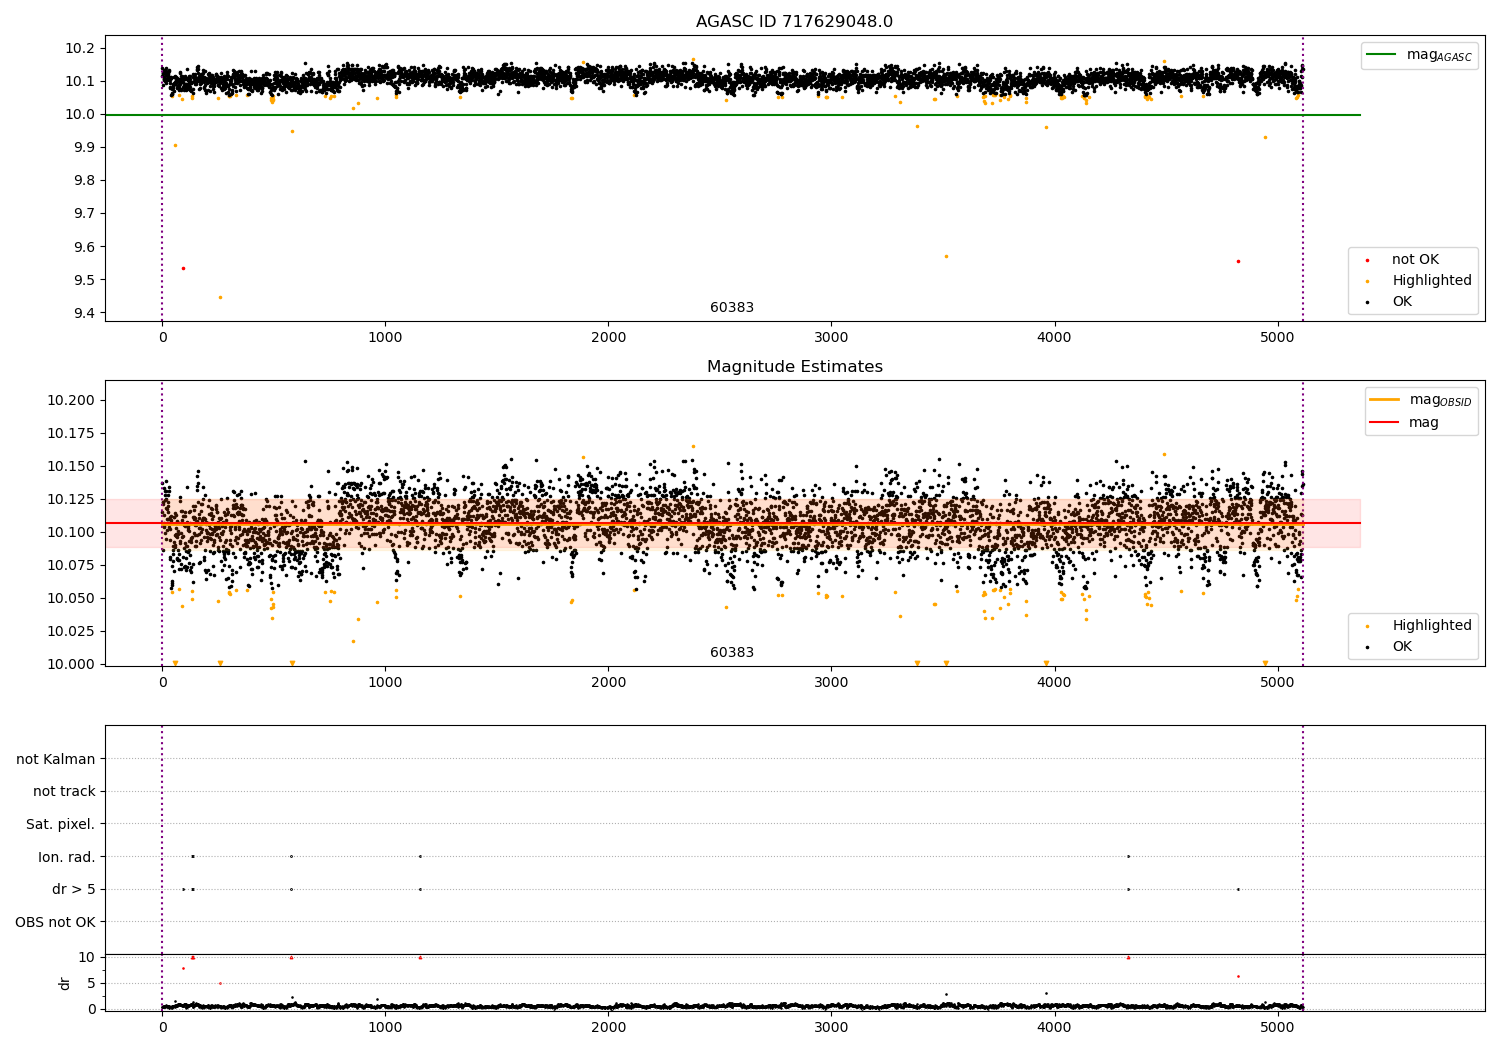Click the plot title 'AGASC ID 717629048.0'

794,22
